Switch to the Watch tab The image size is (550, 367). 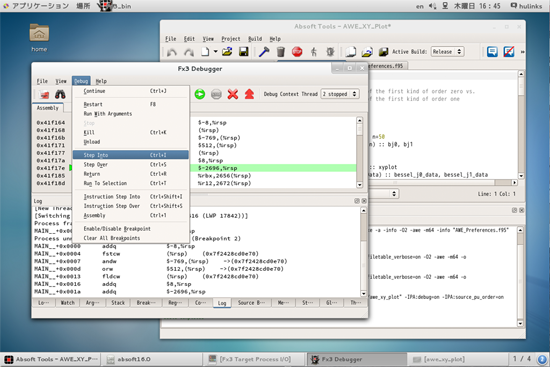point(67,303)
